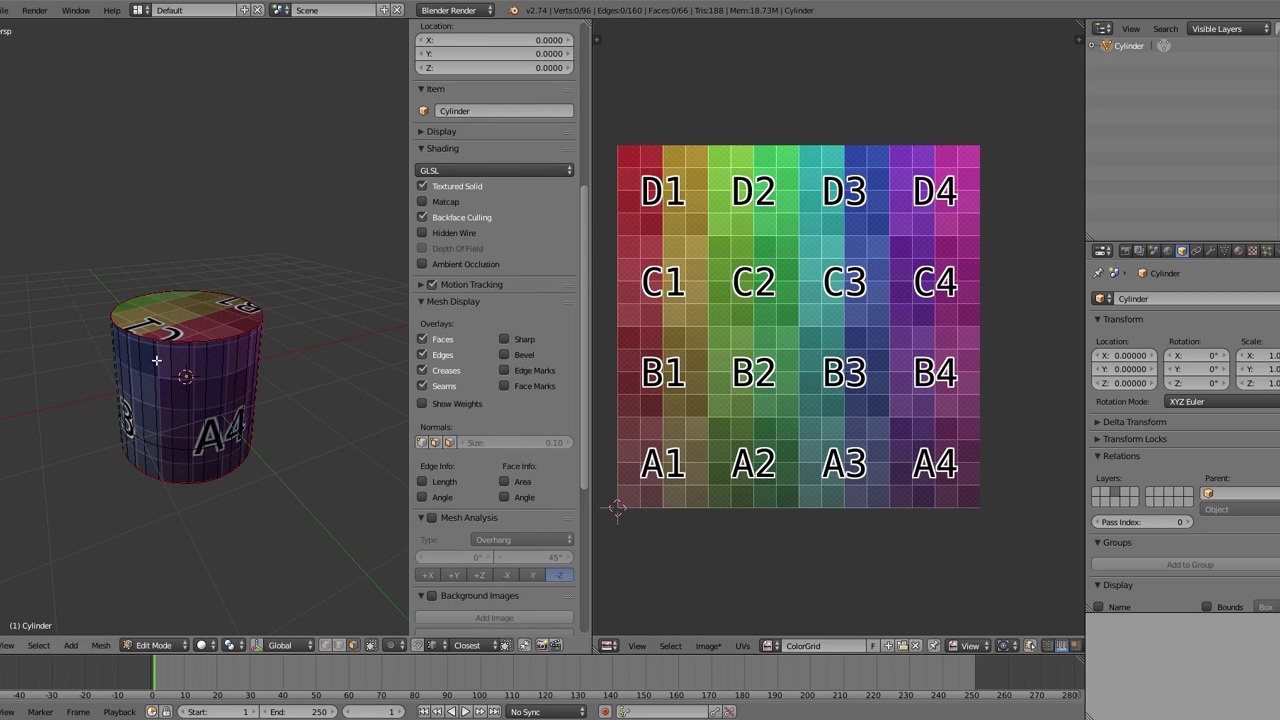Screen dimensions: 1280x720
Task: Open the GLSL shading dropdown
Action: pos(495,170)
